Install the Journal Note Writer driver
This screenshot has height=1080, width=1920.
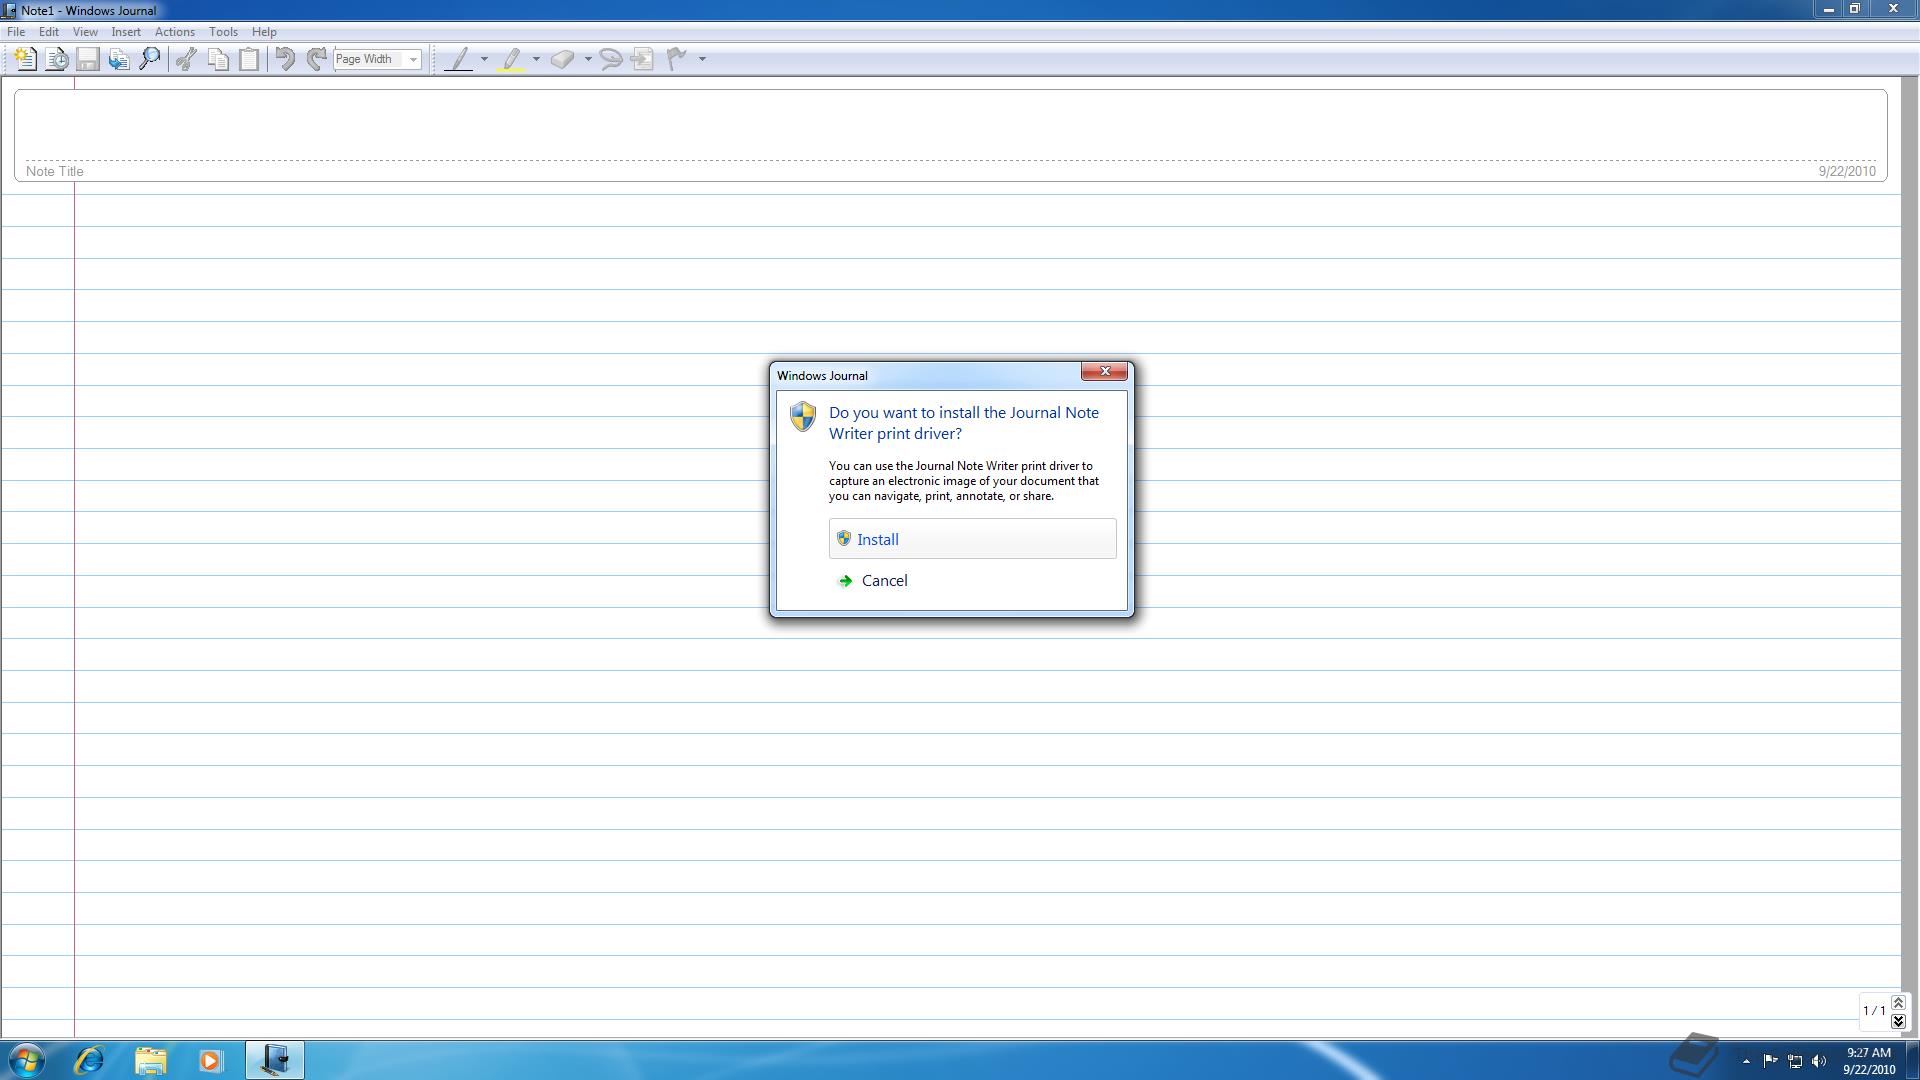click(x=972, y=539)
